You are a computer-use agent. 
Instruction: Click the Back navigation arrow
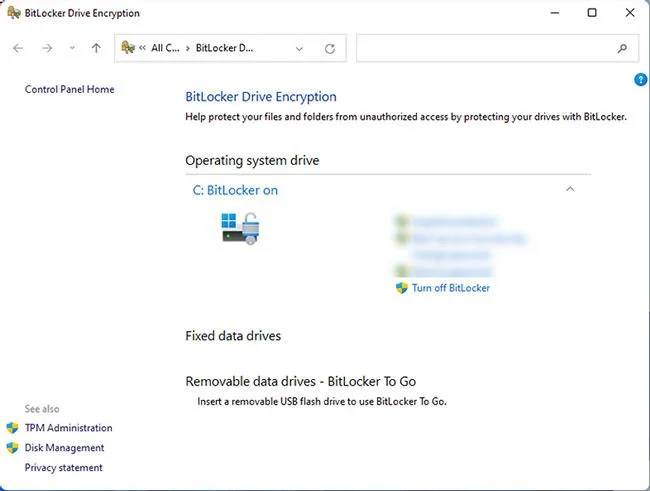pos(18,49)
